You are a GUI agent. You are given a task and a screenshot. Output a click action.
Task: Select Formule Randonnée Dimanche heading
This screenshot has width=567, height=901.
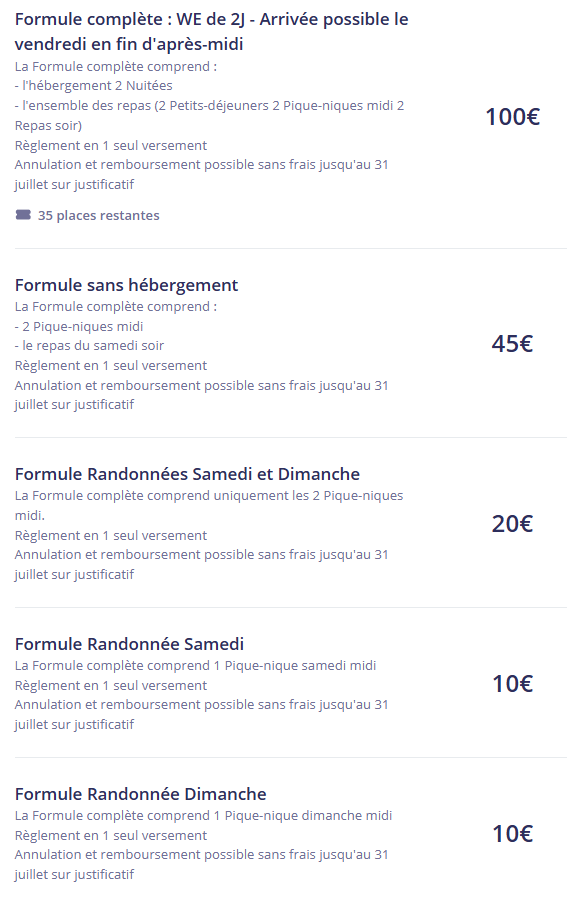141,794
